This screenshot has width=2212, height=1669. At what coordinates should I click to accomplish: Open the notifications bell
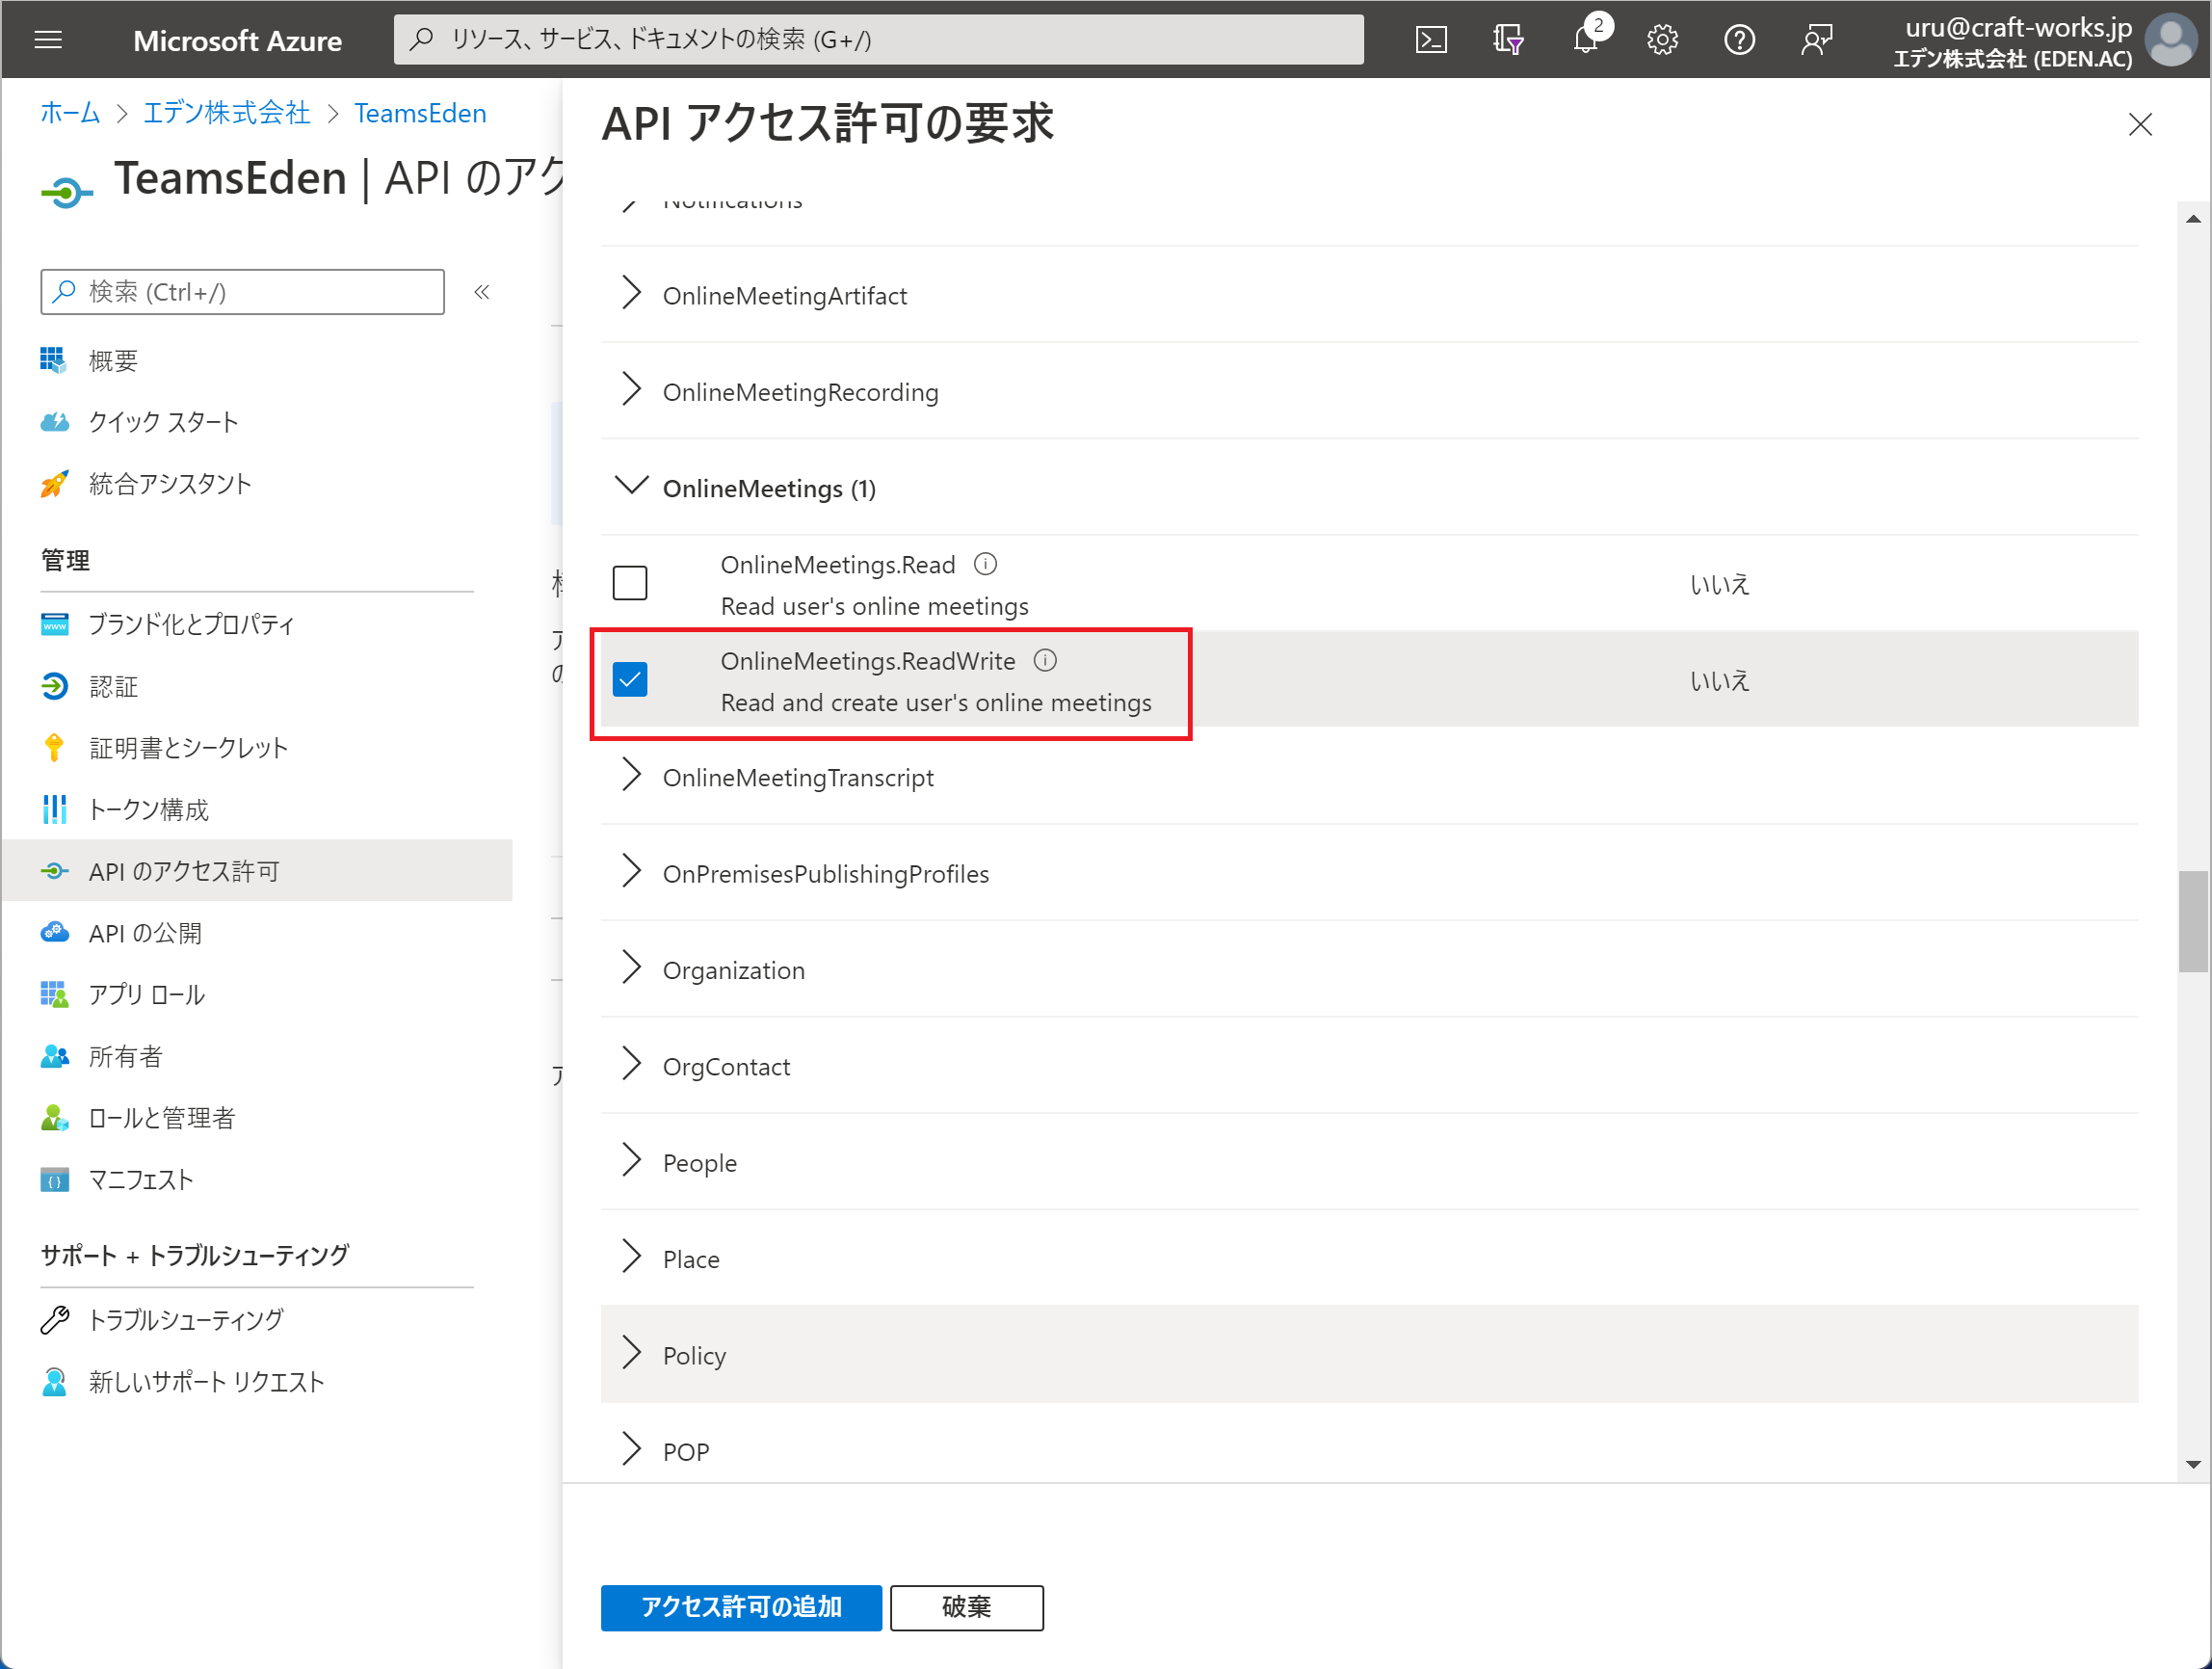tap(1587, 40)
